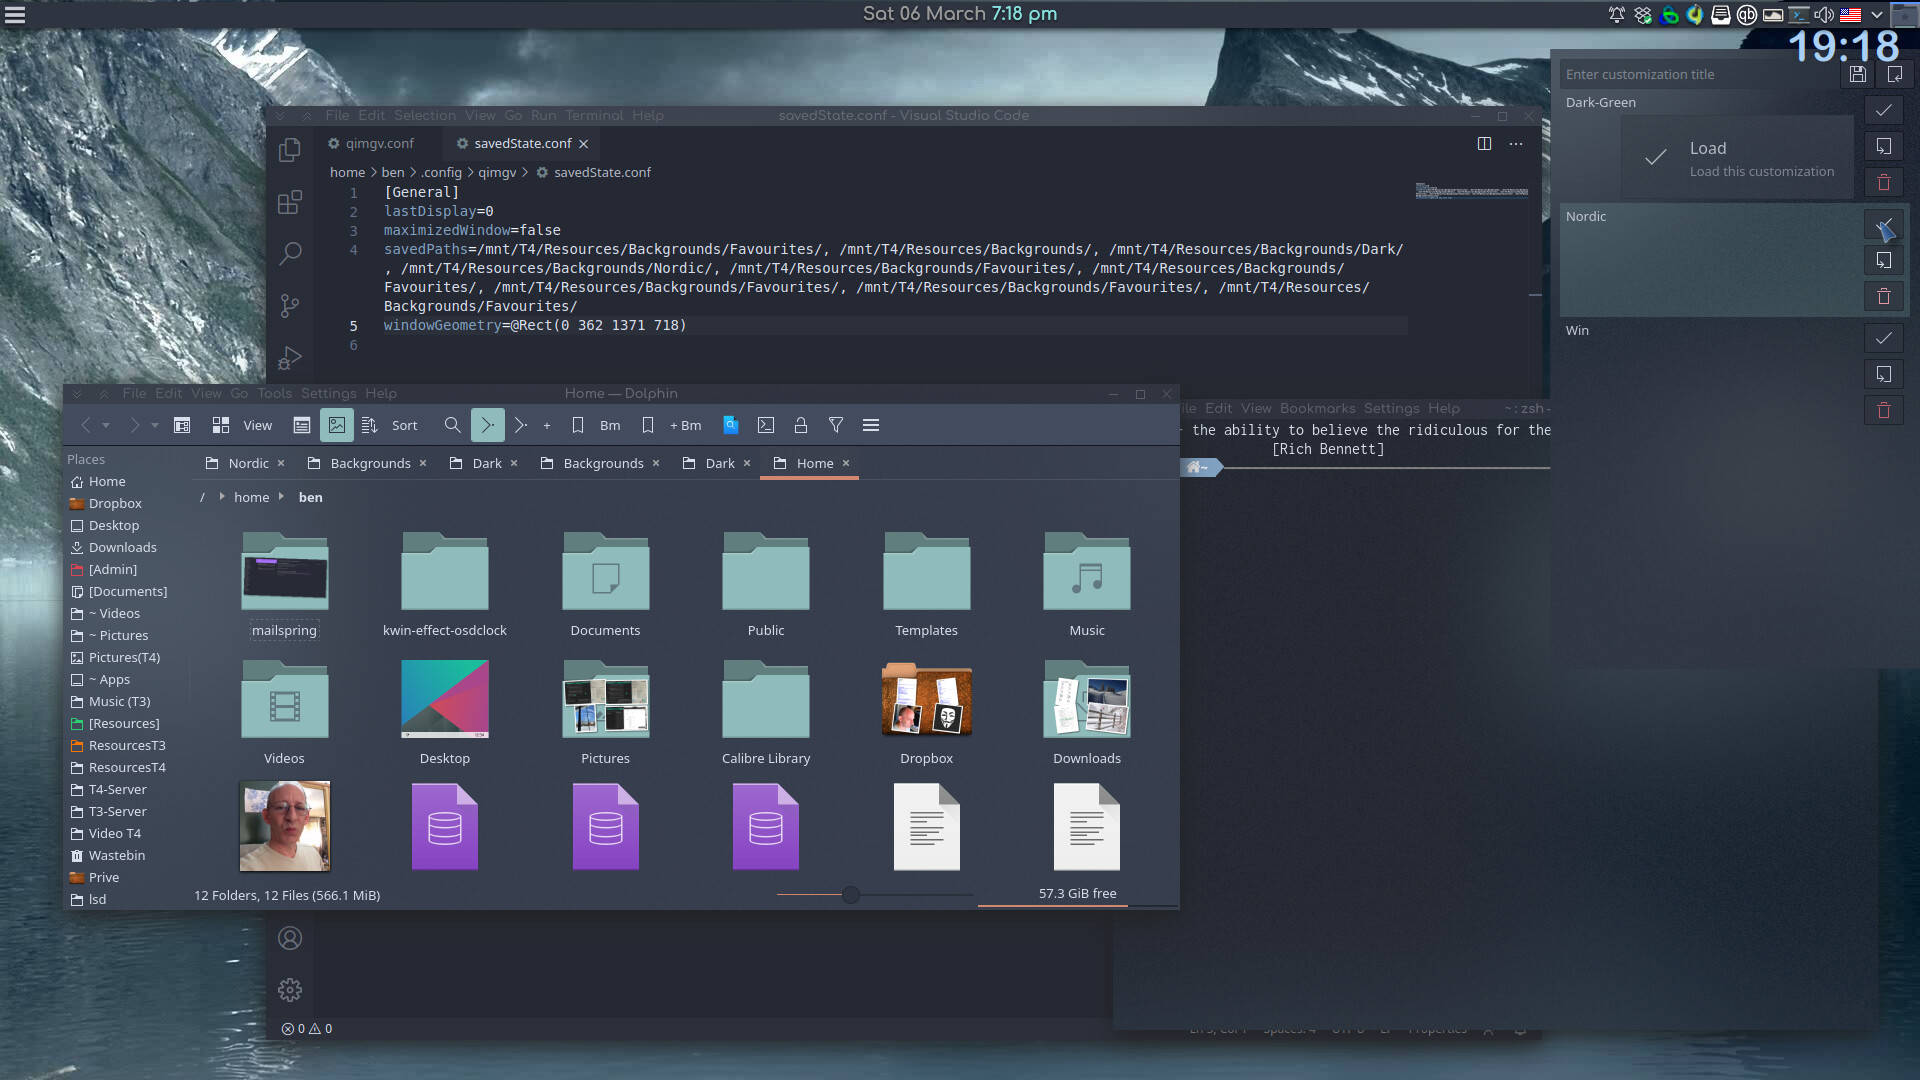1920x1080 pixels.
Task: Open the Sort dropdown in Dolphin
Action: coord(389,425)
